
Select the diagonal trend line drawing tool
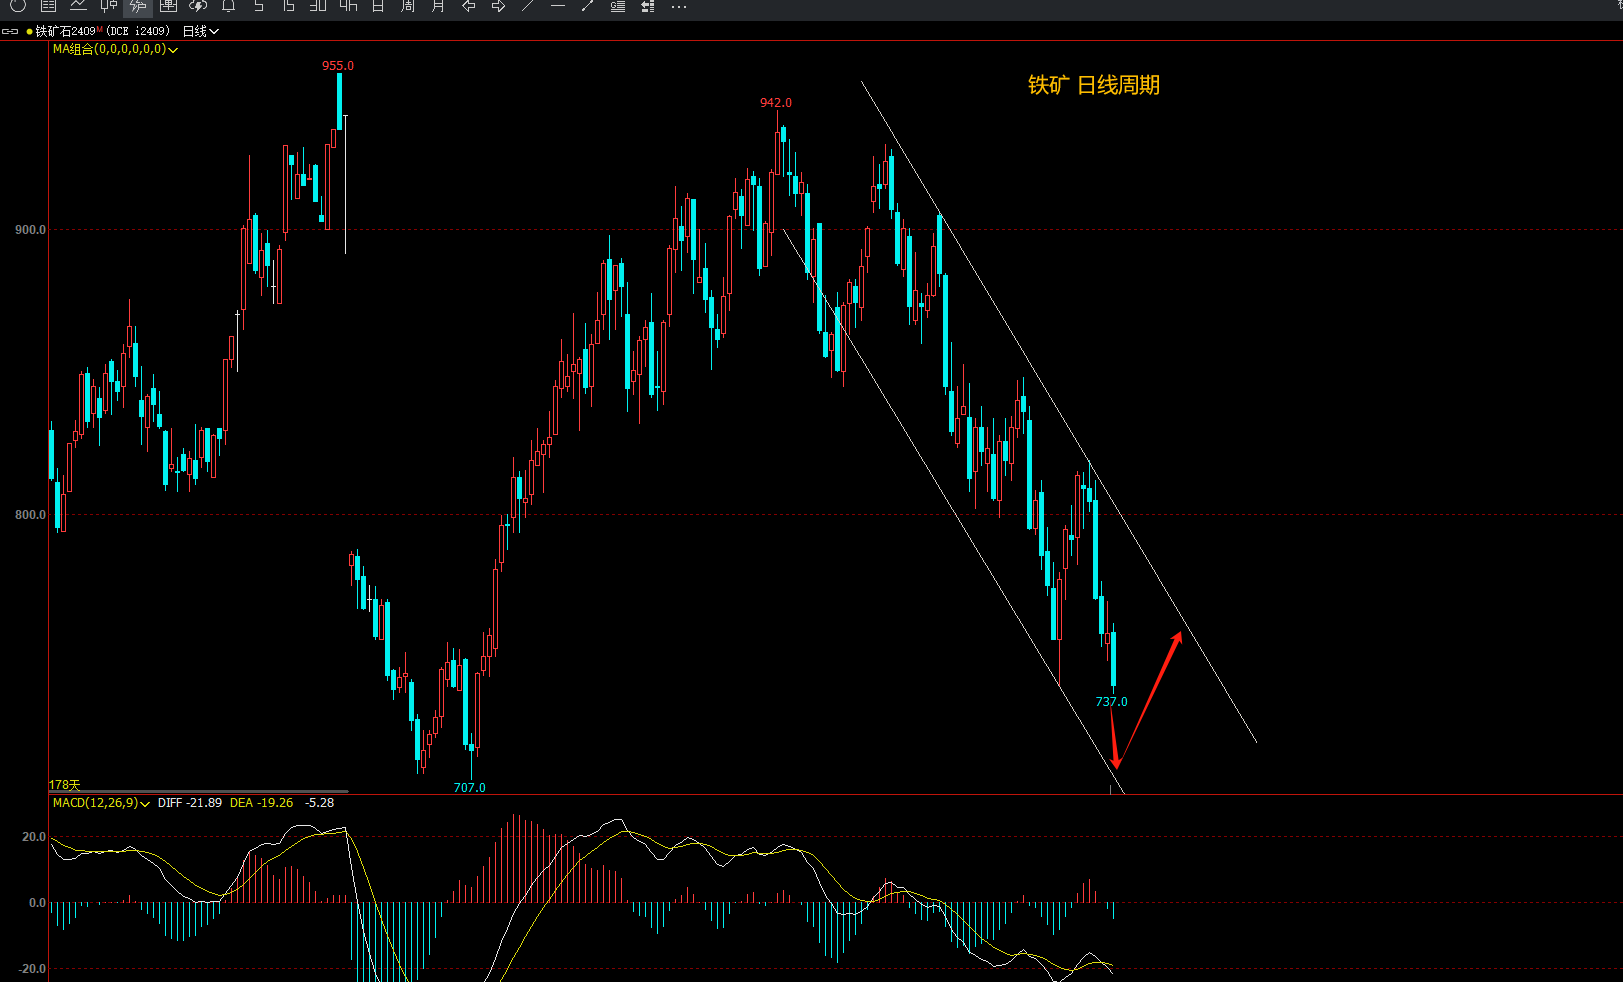coord(528,6)
